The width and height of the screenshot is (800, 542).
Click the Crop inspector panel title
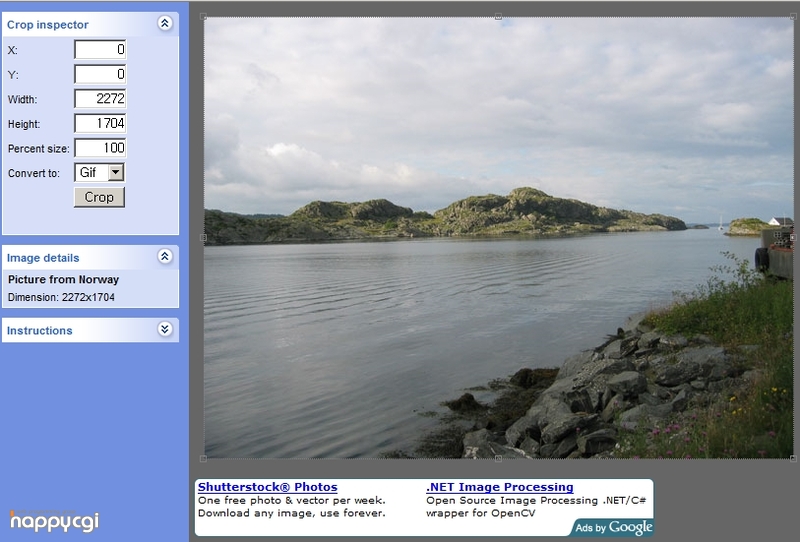pos(47,24)
